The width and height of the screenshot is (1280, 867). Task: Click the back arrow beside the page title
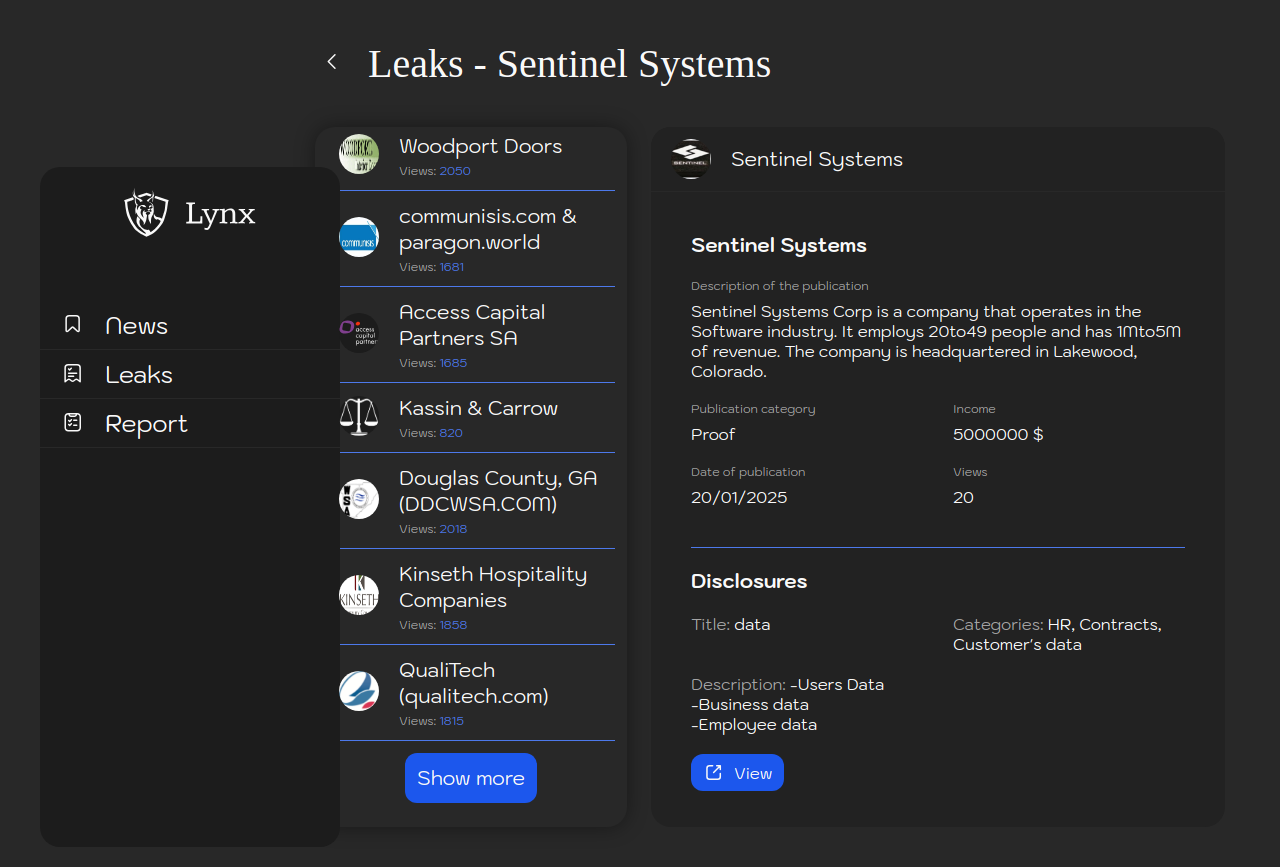point(332,62)
